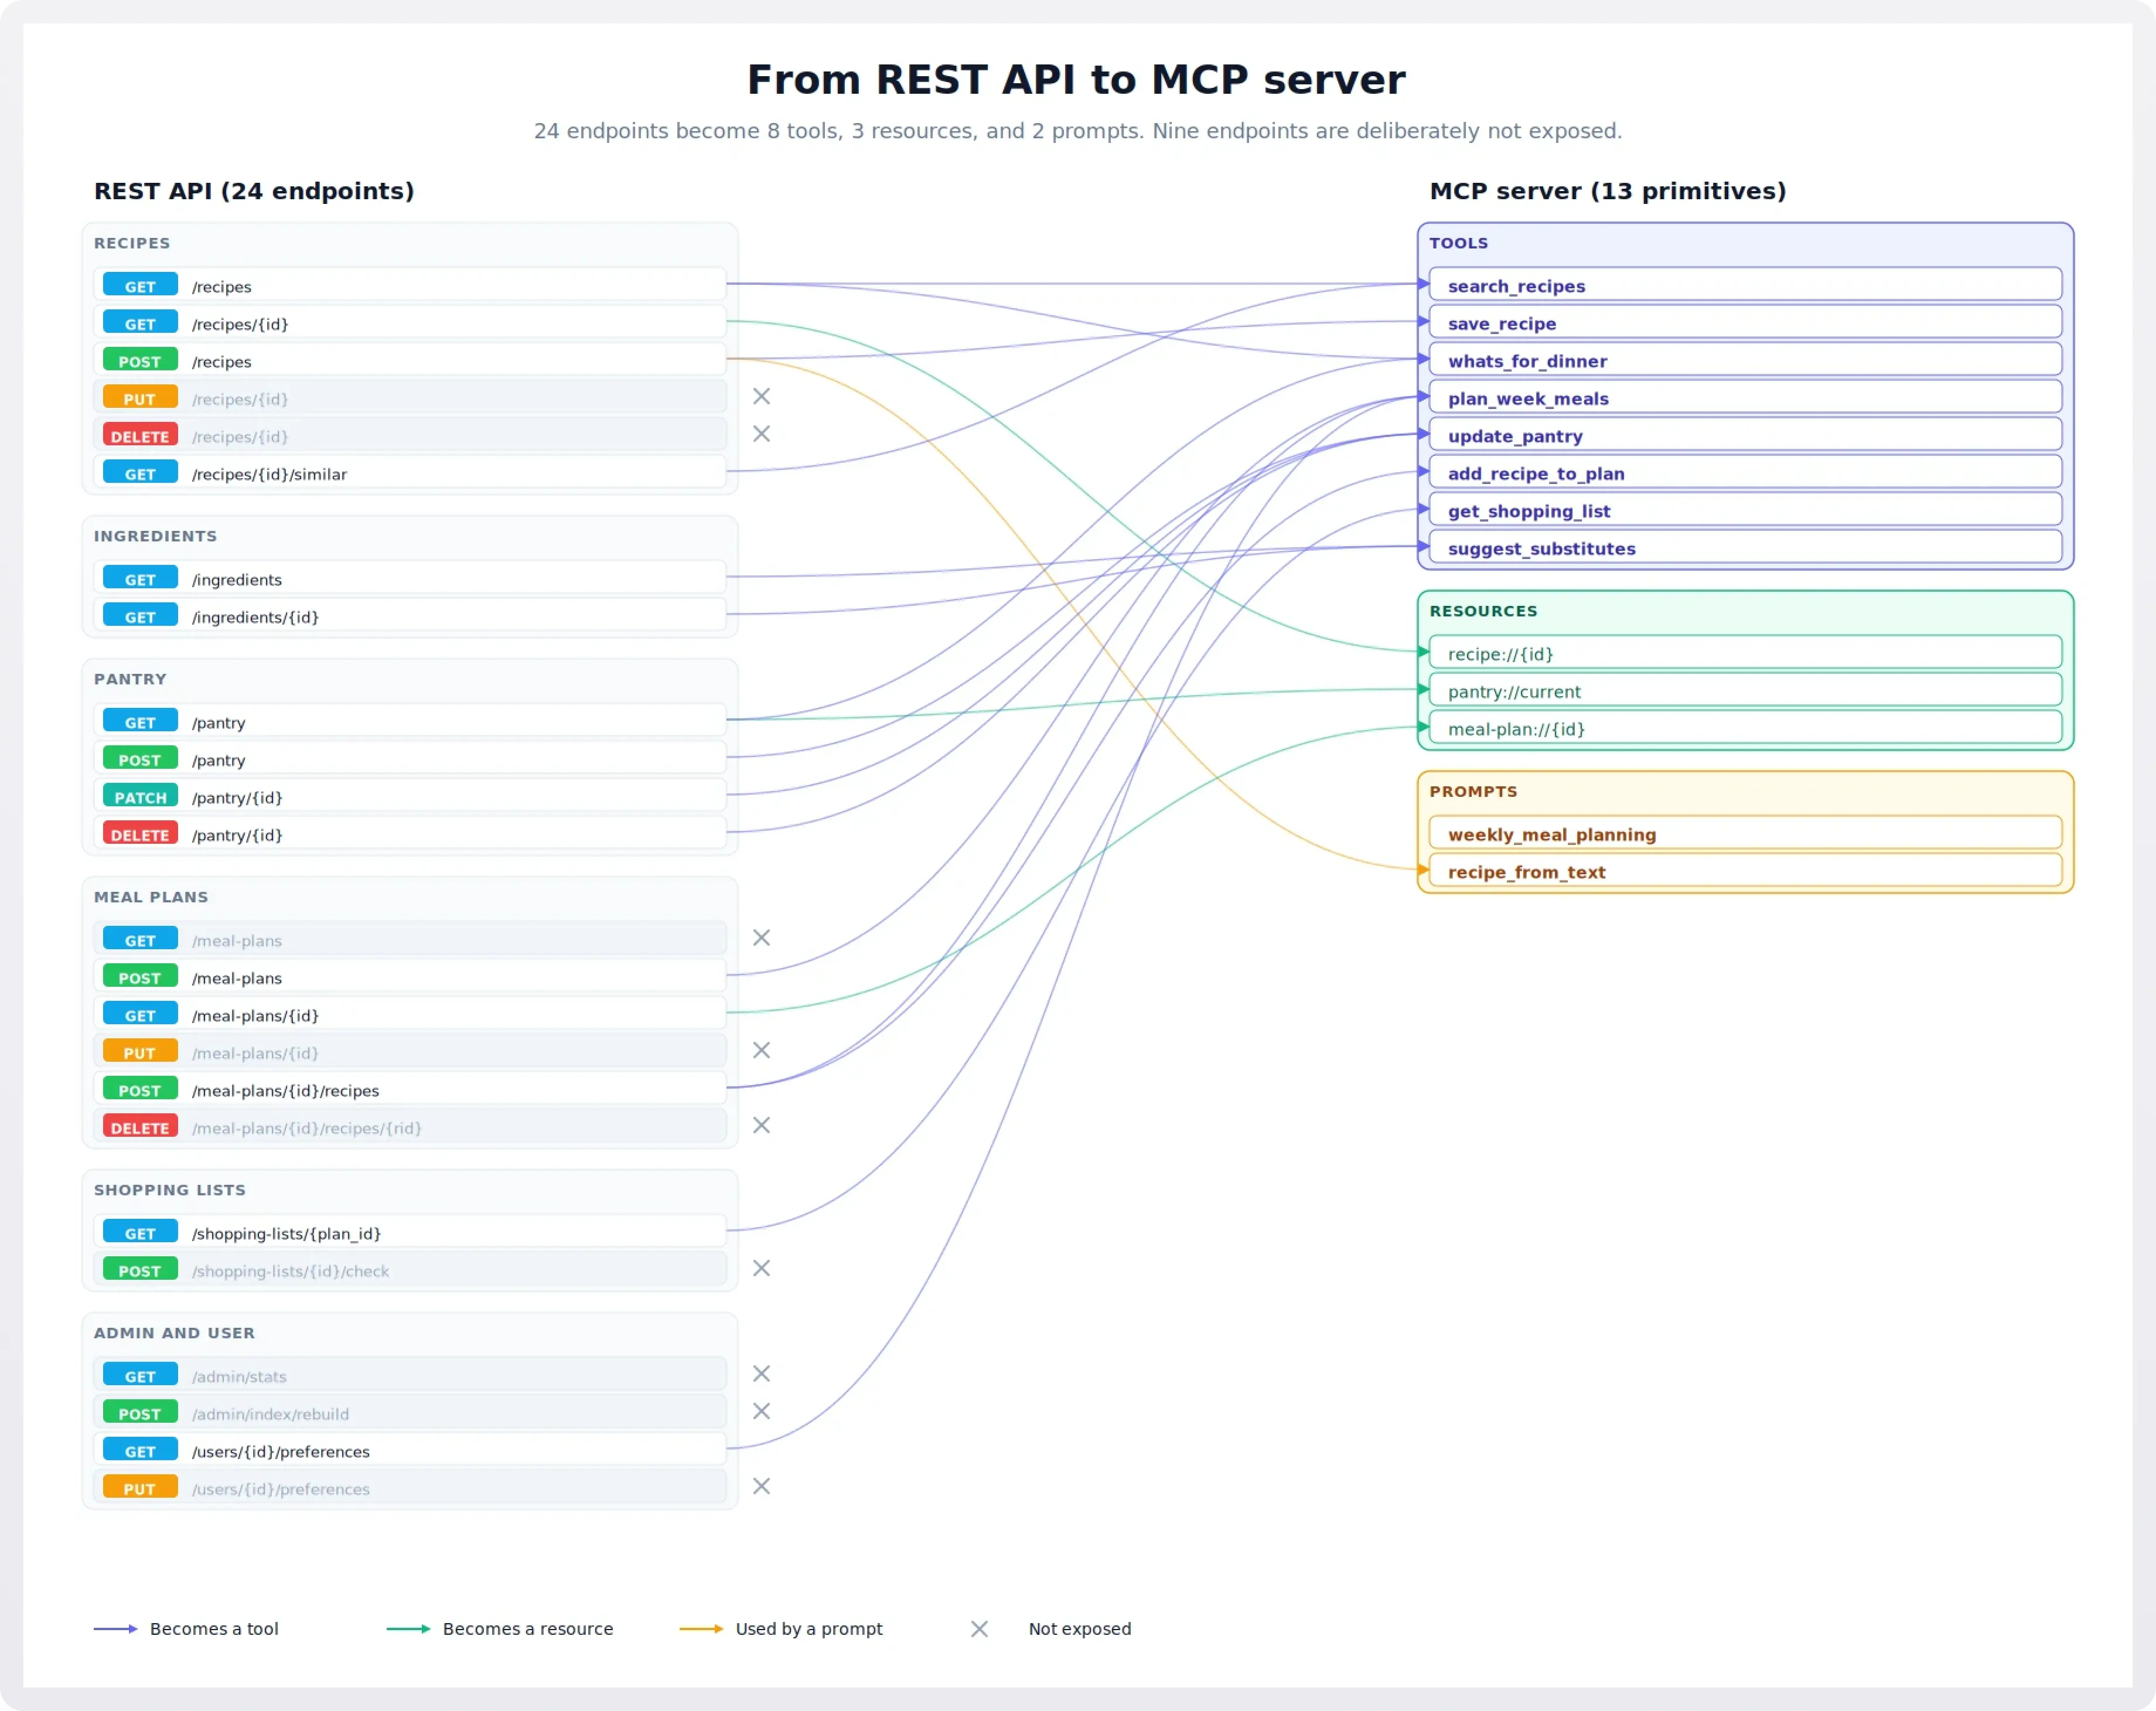Click the orange arrow in the legend
The image size is (2156, 1711).
tap(701, 1629)
